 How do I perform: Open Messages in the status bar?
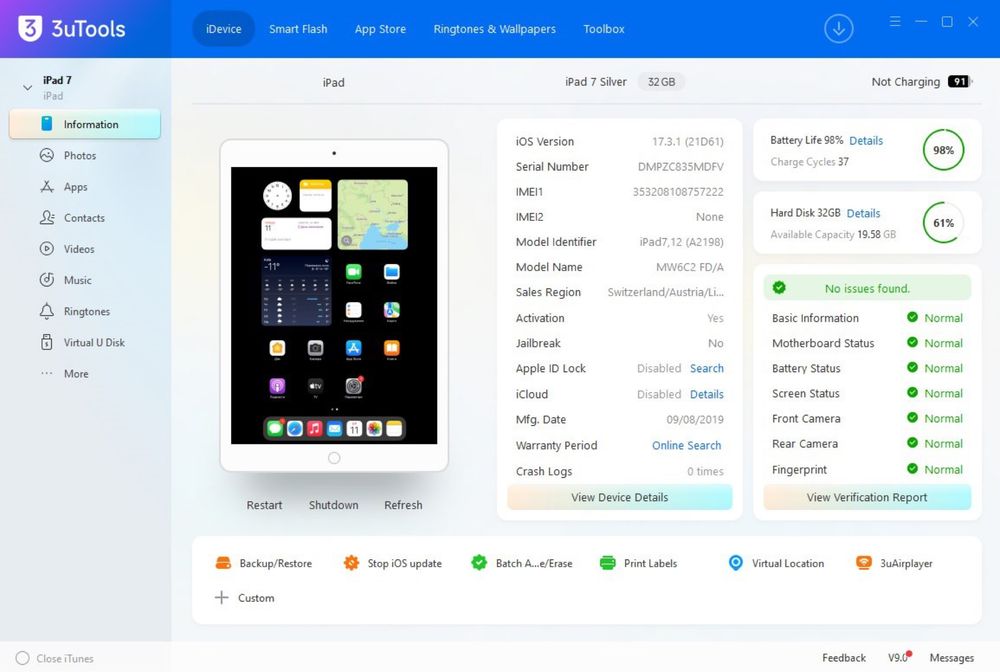click(x=952, y=657)
